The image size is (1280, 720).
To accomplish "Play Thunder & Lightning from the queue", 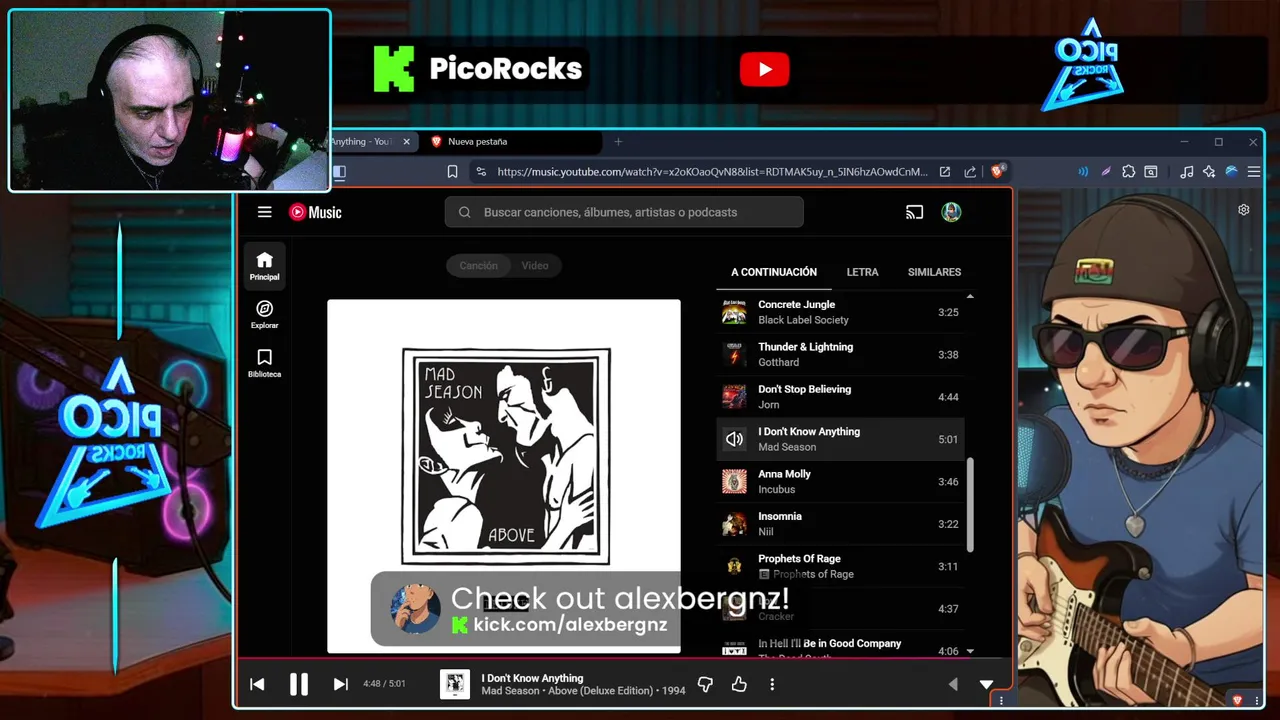I will (x=841, y=354).
